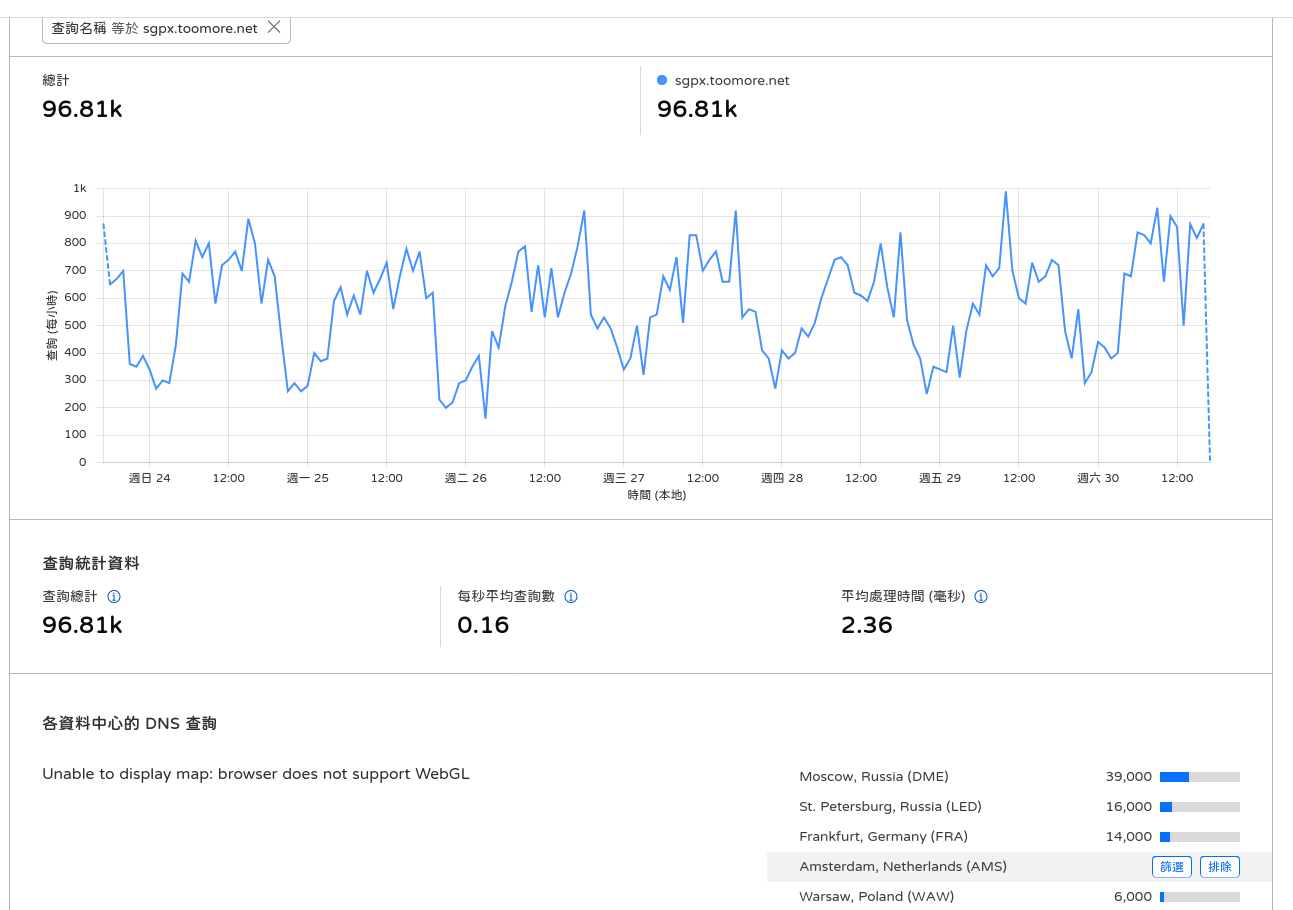The height and width of the screenshot is (910, 1293).
Task: Select the Amsterdam, Netherlands (AMS) row
Action: coord(1019,867)
